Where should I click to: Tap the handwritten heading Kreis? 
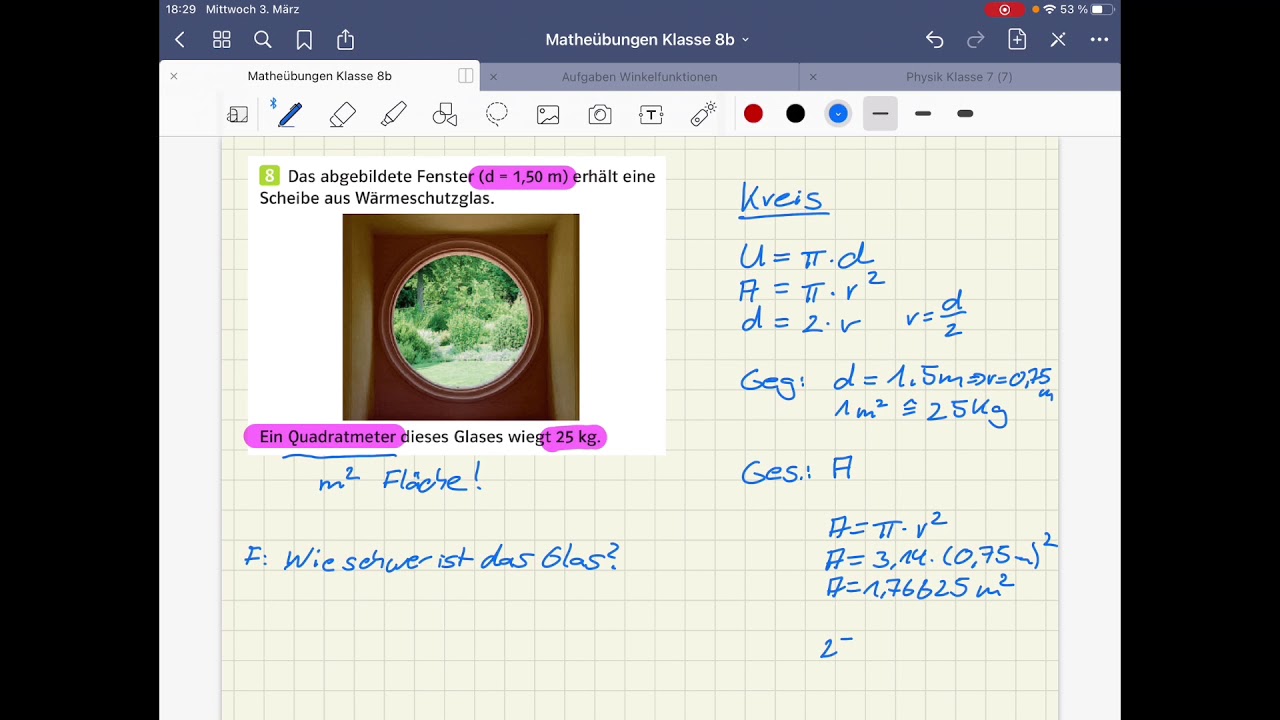(x=782, y=197)
